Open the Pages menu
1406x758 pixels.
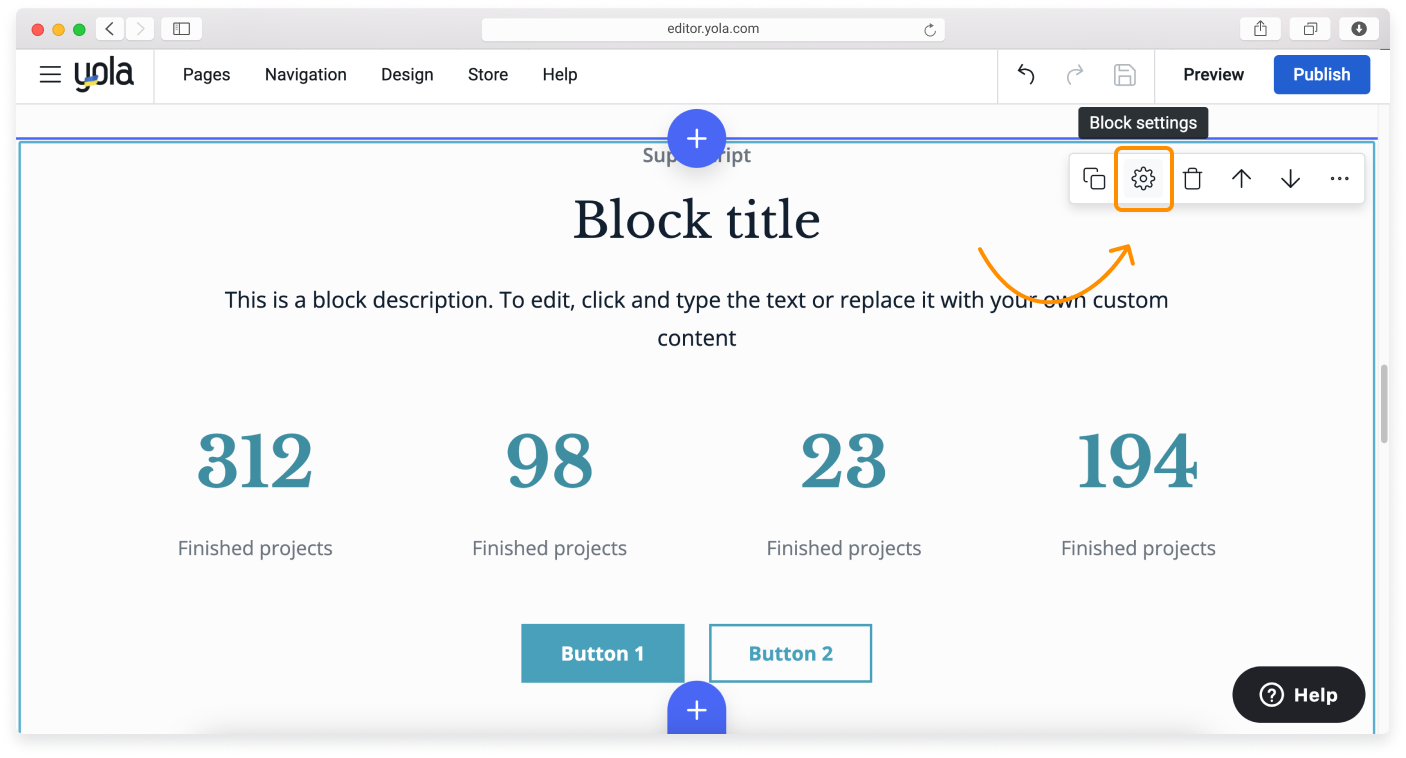coord(206,75)
